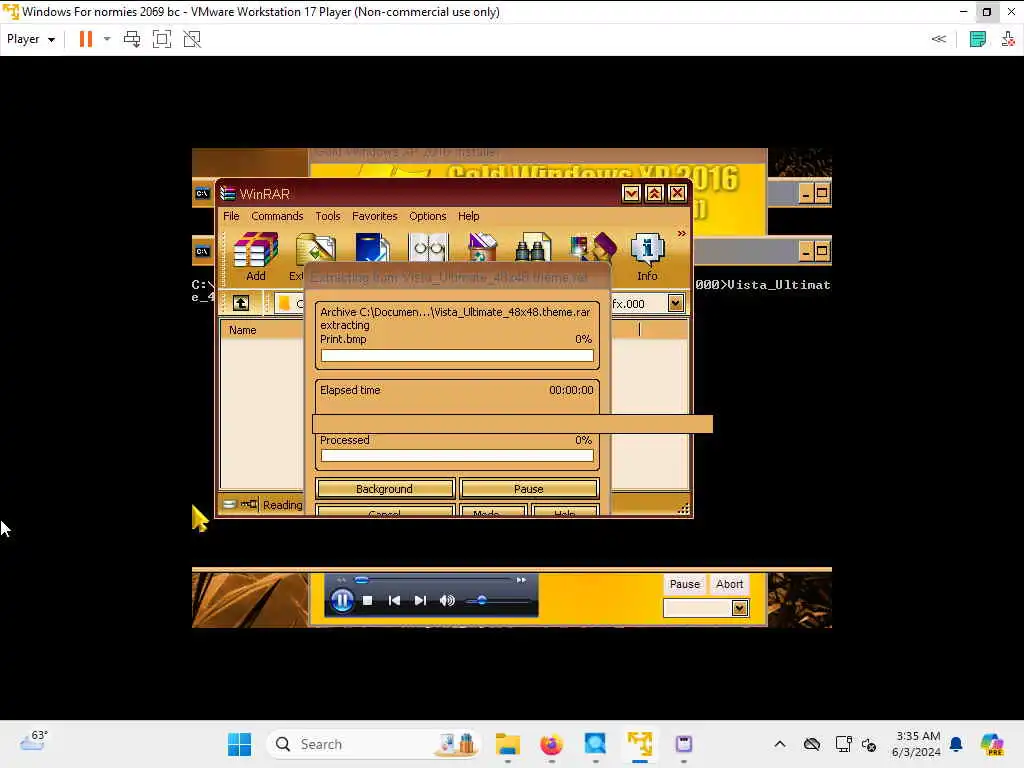Click installer Pause button beside Abort
Viewport: 1024px width, 768px height.
click(x=684, y=584)
